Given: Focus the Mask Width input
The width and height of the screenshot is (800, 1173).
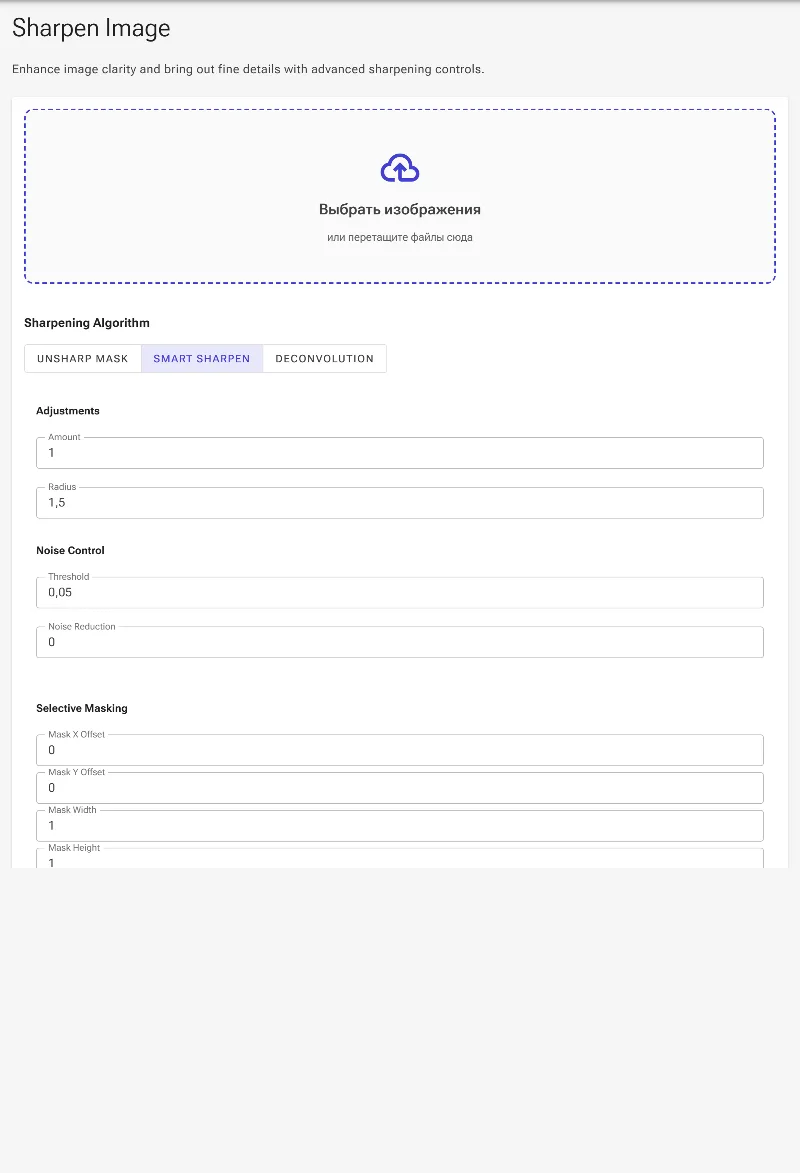Looking at the screenshot, I should (400, 826).
